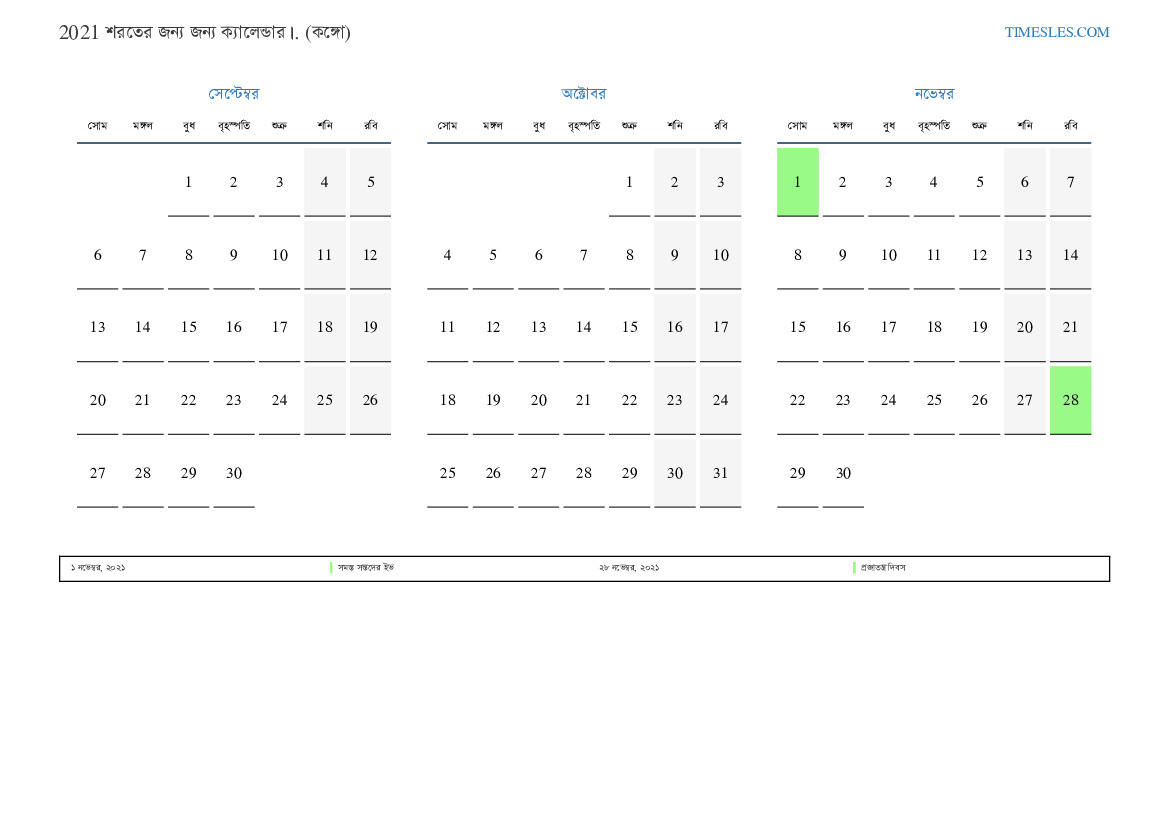Click the প্রজাতন্ত্র দিবস holiday legend label
Viewport: 1169px width, 827px height.
click(883, 568)
